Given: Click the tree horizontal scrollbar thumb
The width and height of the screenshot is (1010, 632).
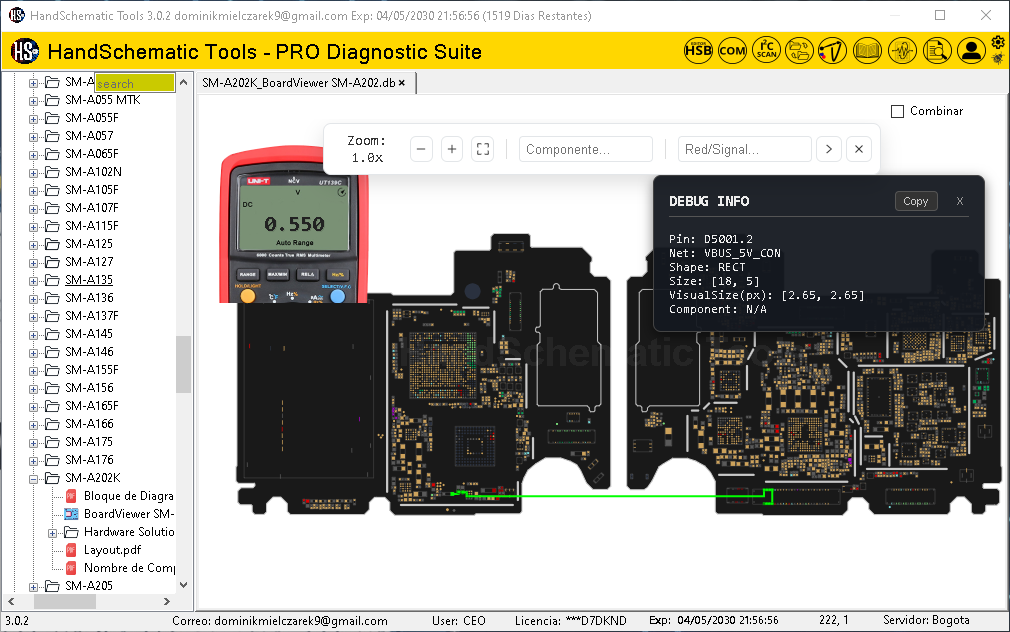Looking at the screenshot, I should tap(65, 601).
